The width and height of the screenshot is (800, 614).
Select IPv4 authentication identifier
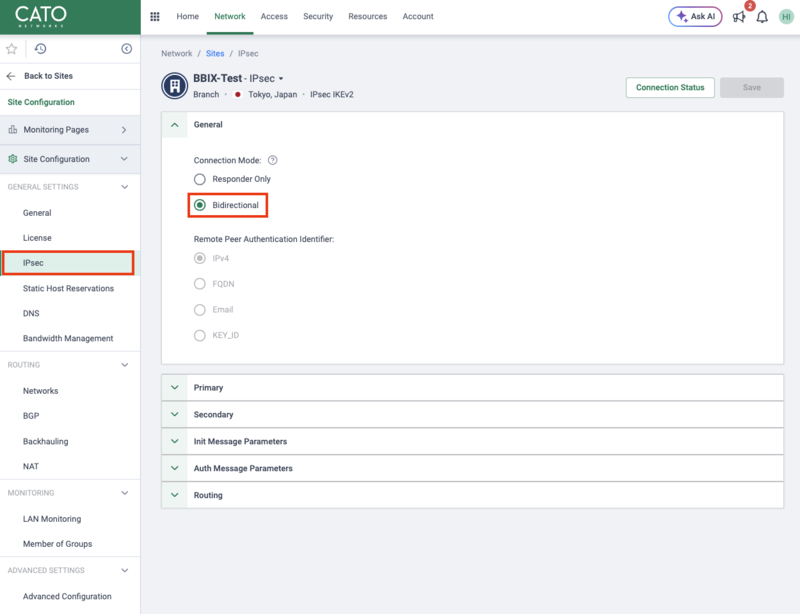(x=199, y=258)
